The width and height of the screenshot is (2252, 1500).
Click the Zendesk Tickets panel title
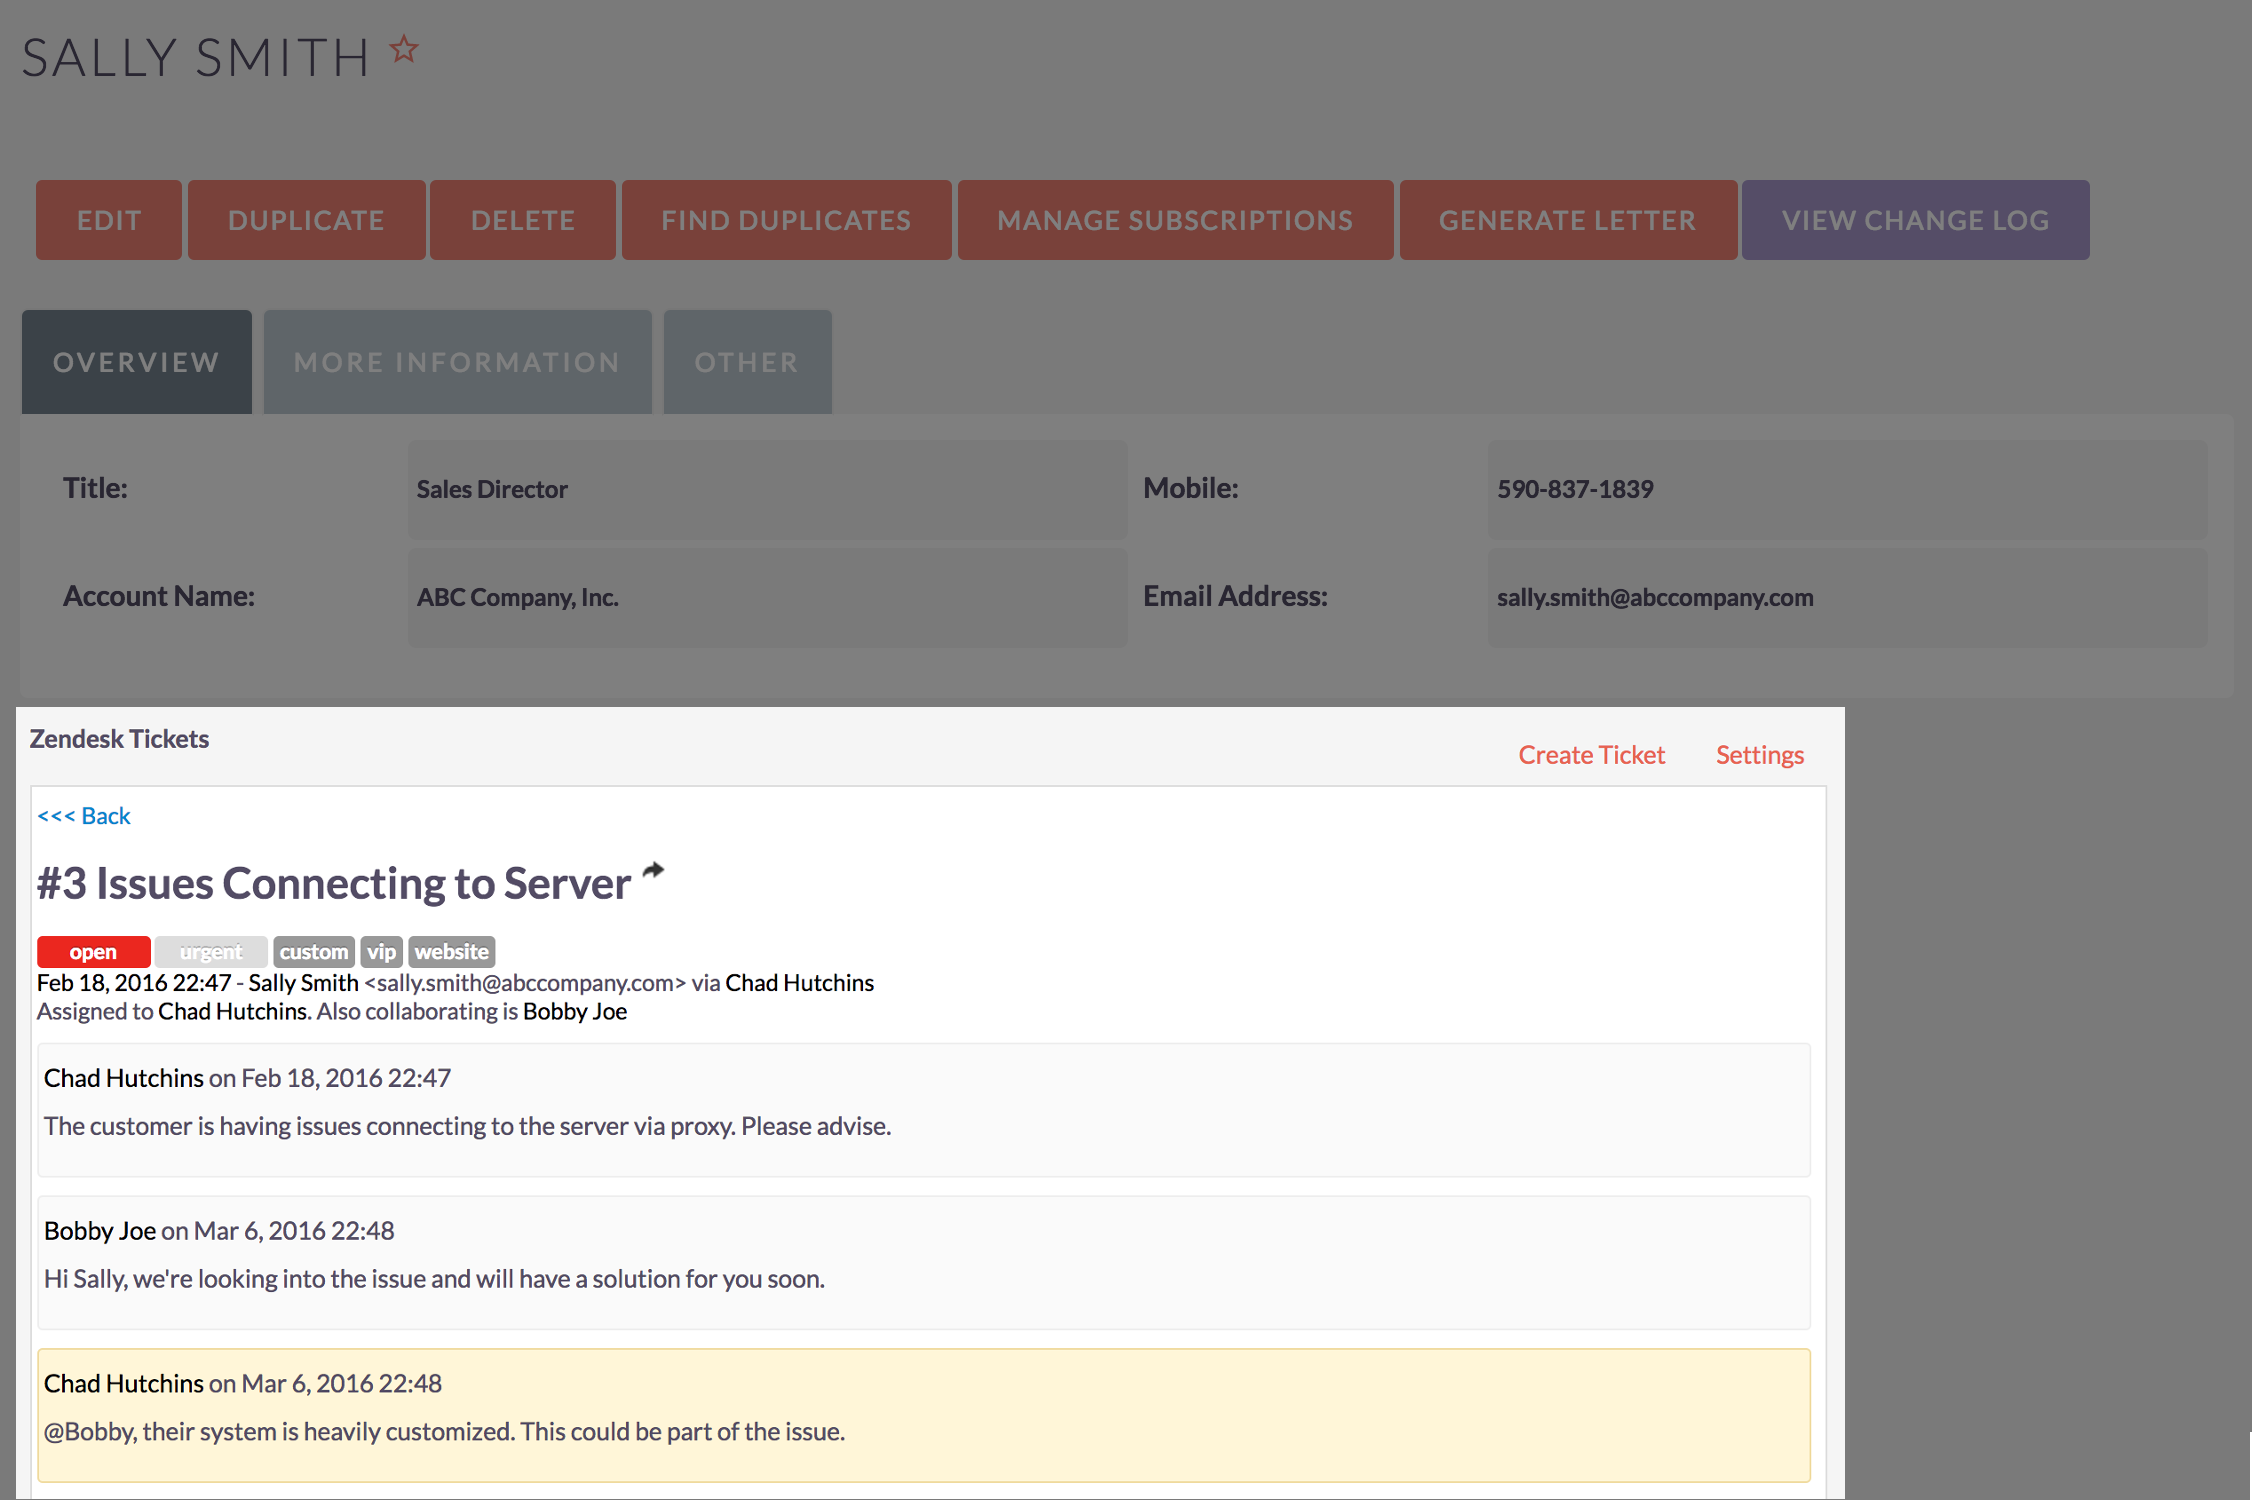coord(119,739)
